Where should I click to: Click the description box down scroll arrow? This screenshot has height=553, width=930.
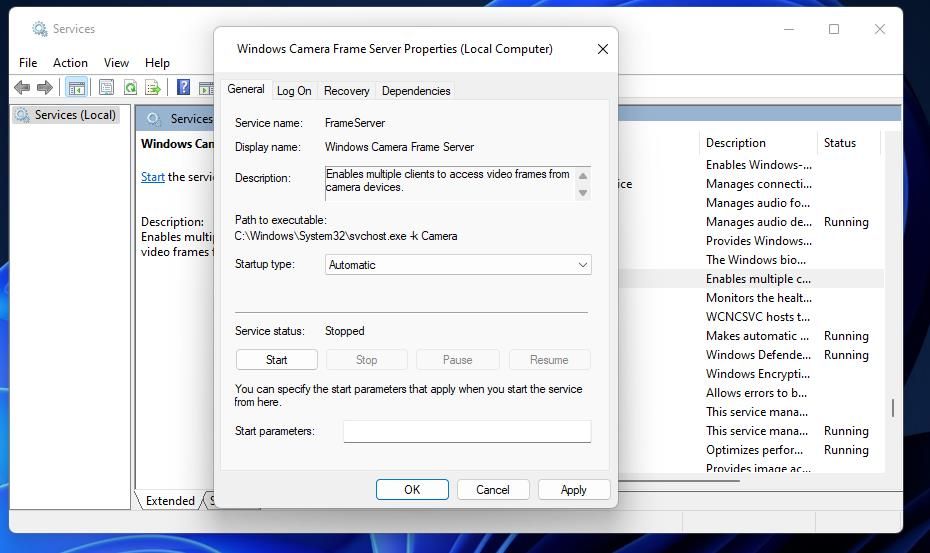[x=583, y=193]
